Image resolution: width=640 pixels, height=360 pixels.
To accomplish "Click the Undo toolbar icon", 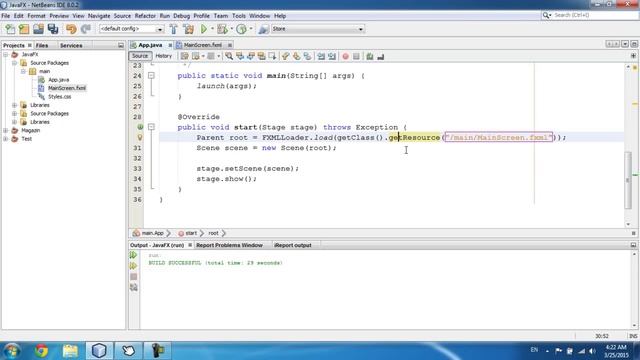I will point(71,29).
